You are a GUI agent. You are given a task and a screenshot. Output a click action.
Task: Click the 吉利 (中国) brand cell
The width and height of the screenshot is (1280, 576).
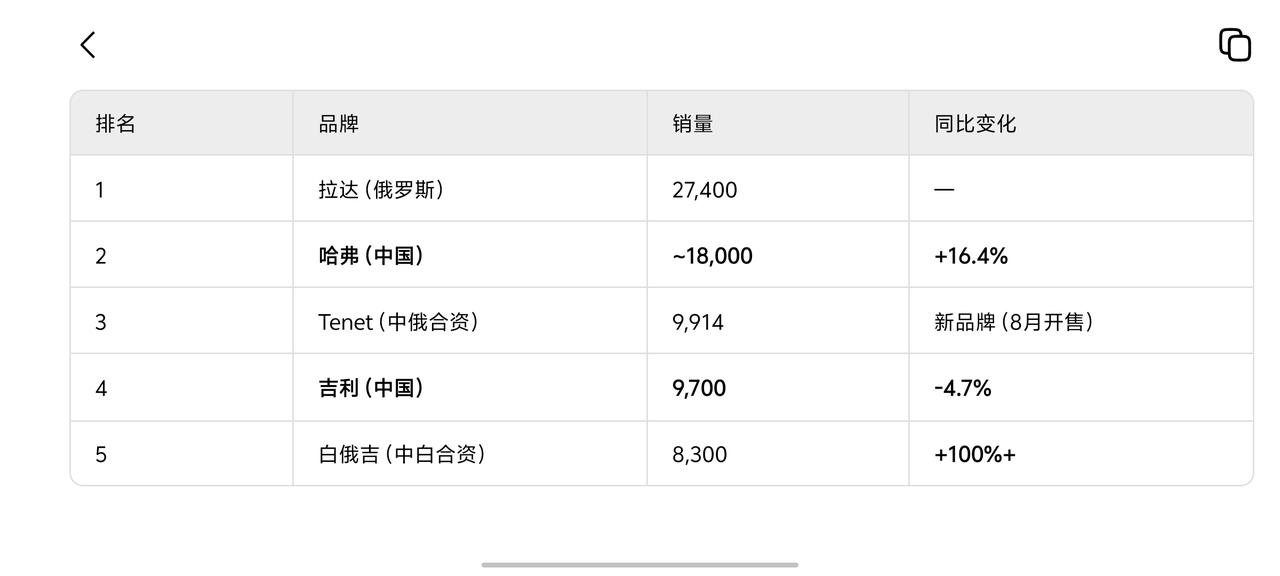372,388
